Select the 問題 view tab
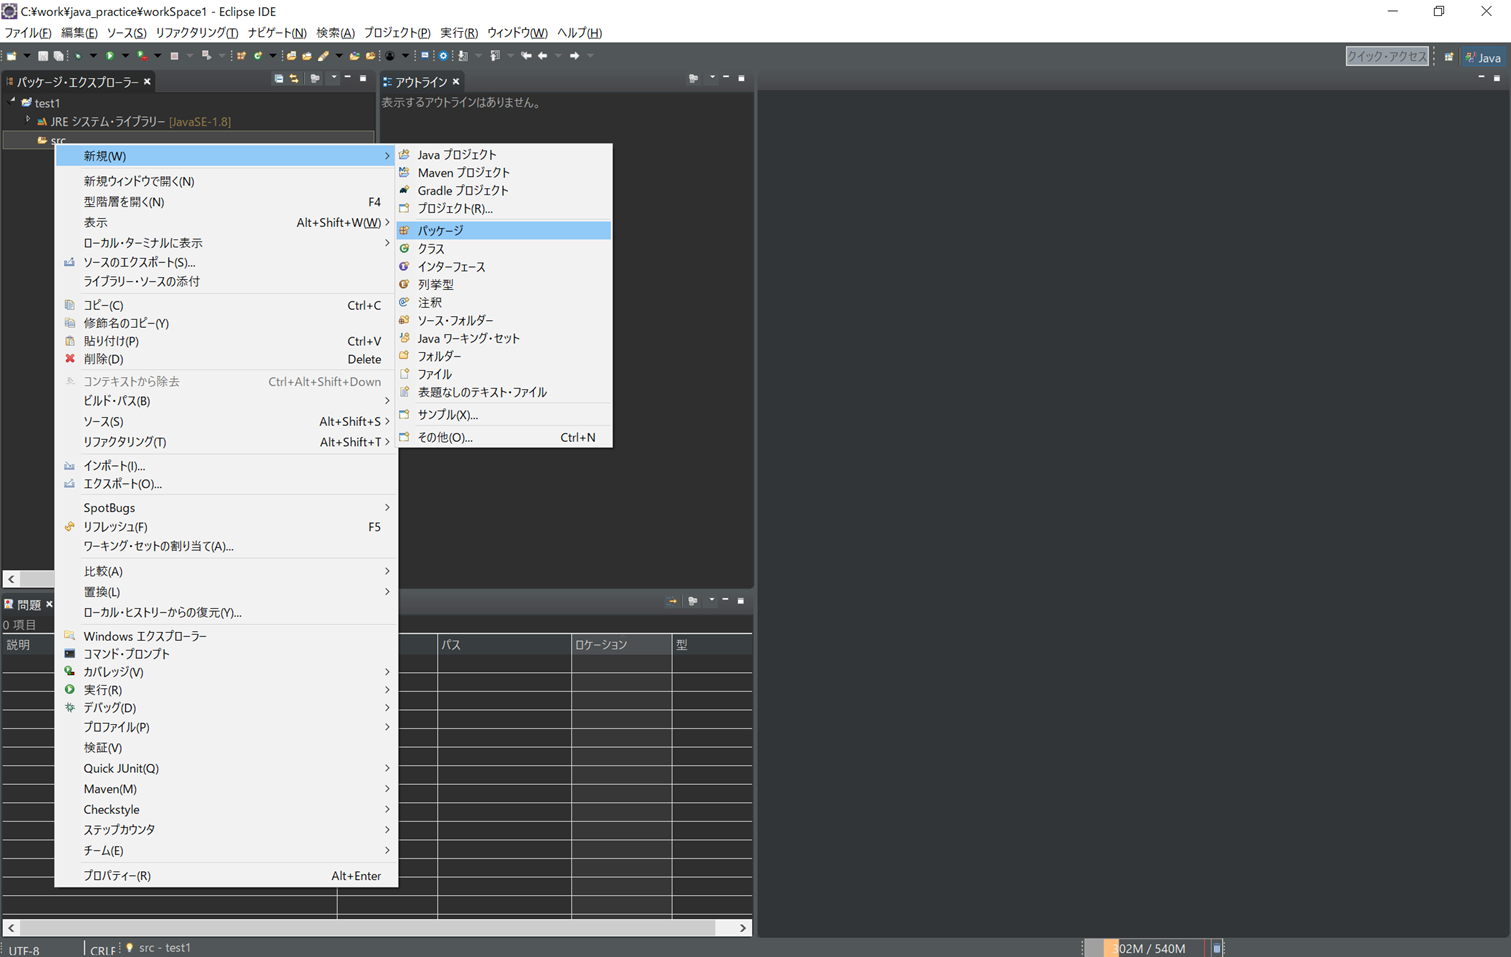This screenshot has width=1511, height=957. (x=28, y=605)
